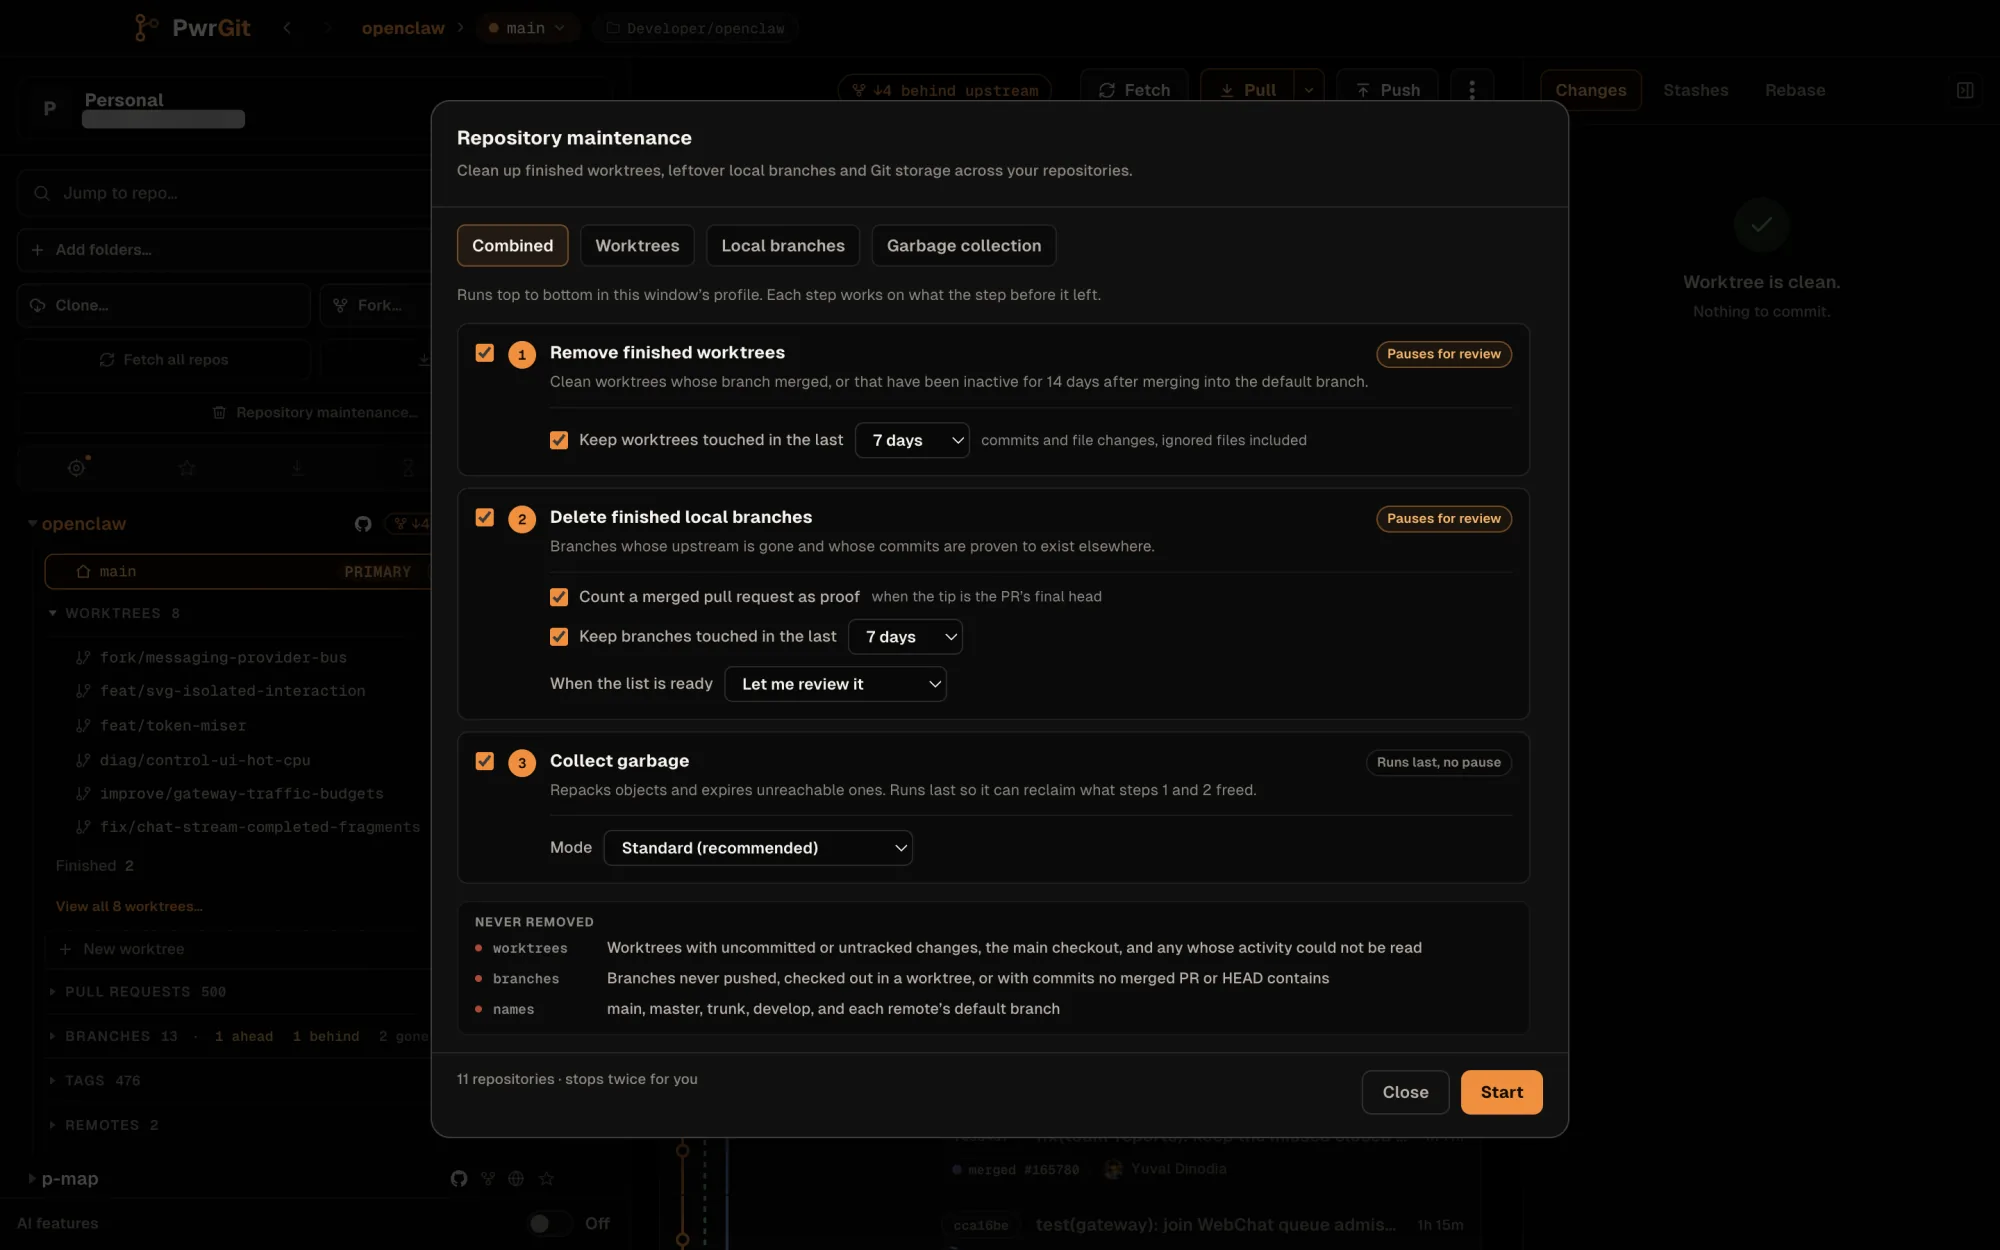Expand the TAGS section
The height and width of the screenshot is (1250, 2000).
coord(53,1081)
